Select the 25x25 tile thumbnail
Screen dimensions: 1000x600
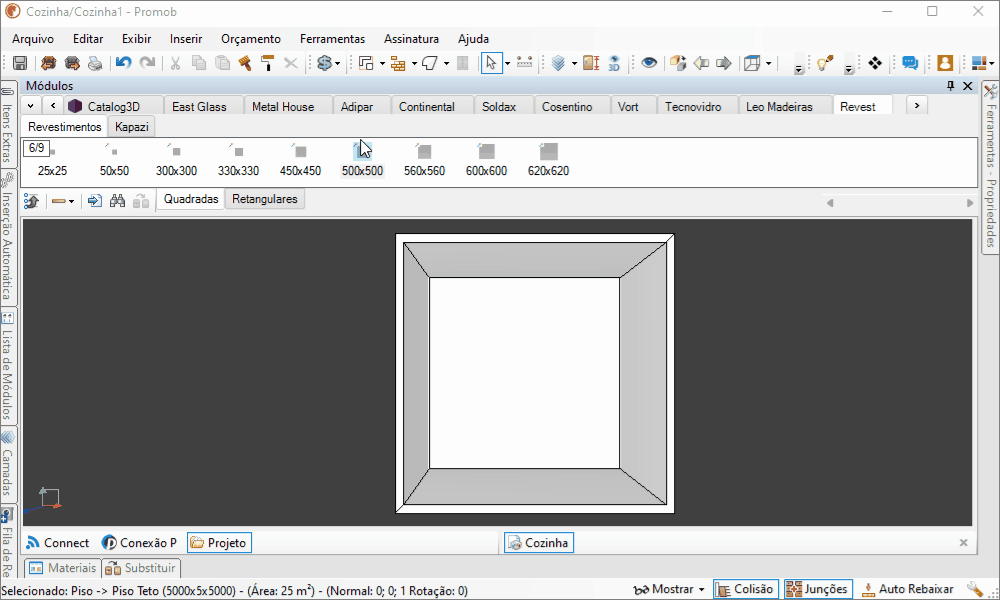pos(52,159)
